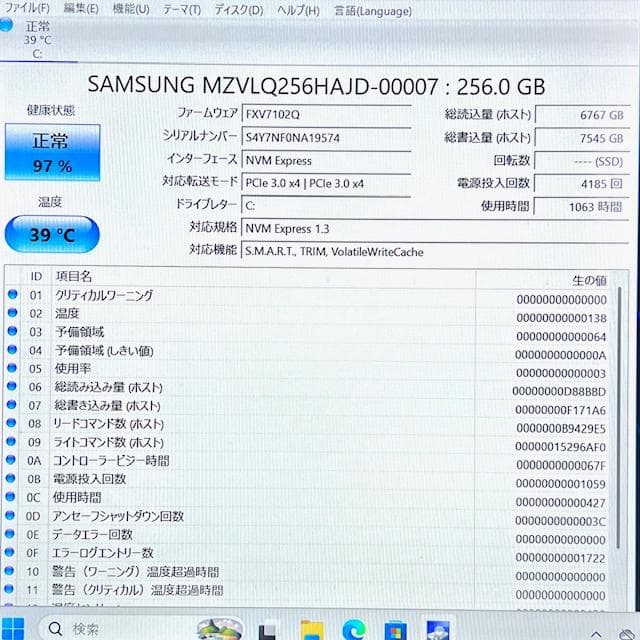Click the standard field NVM Express 1.3
The image size is (640, 640).
pyautogui.click(x=435, y=229)
